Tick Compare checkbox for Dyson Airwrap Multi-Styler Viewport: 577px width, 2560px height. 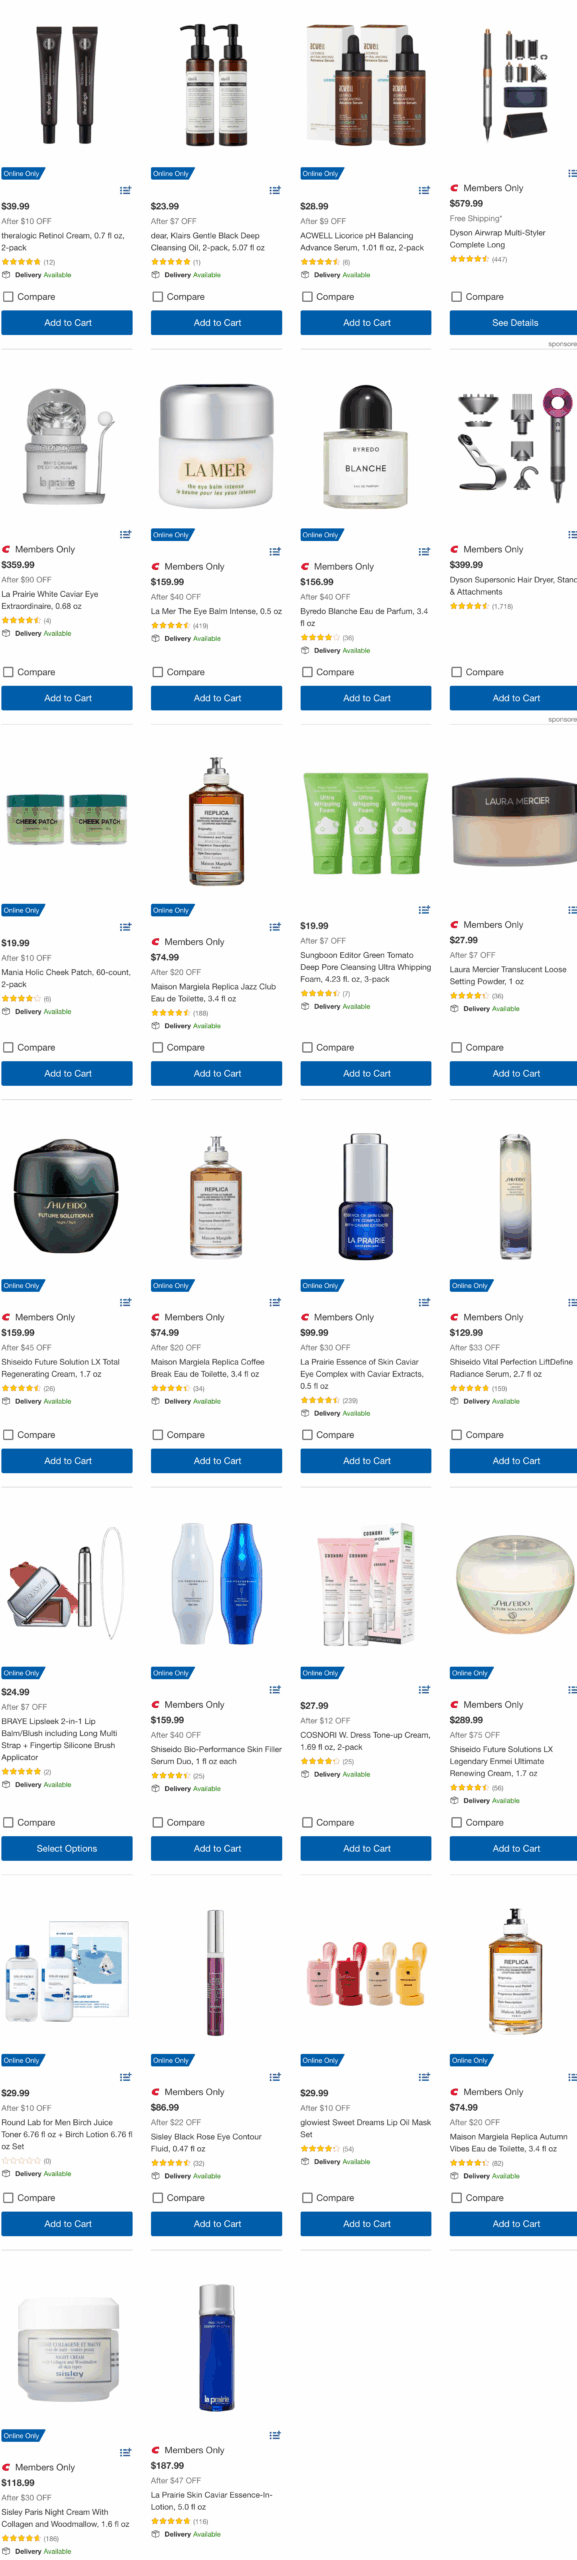(456, 297)
